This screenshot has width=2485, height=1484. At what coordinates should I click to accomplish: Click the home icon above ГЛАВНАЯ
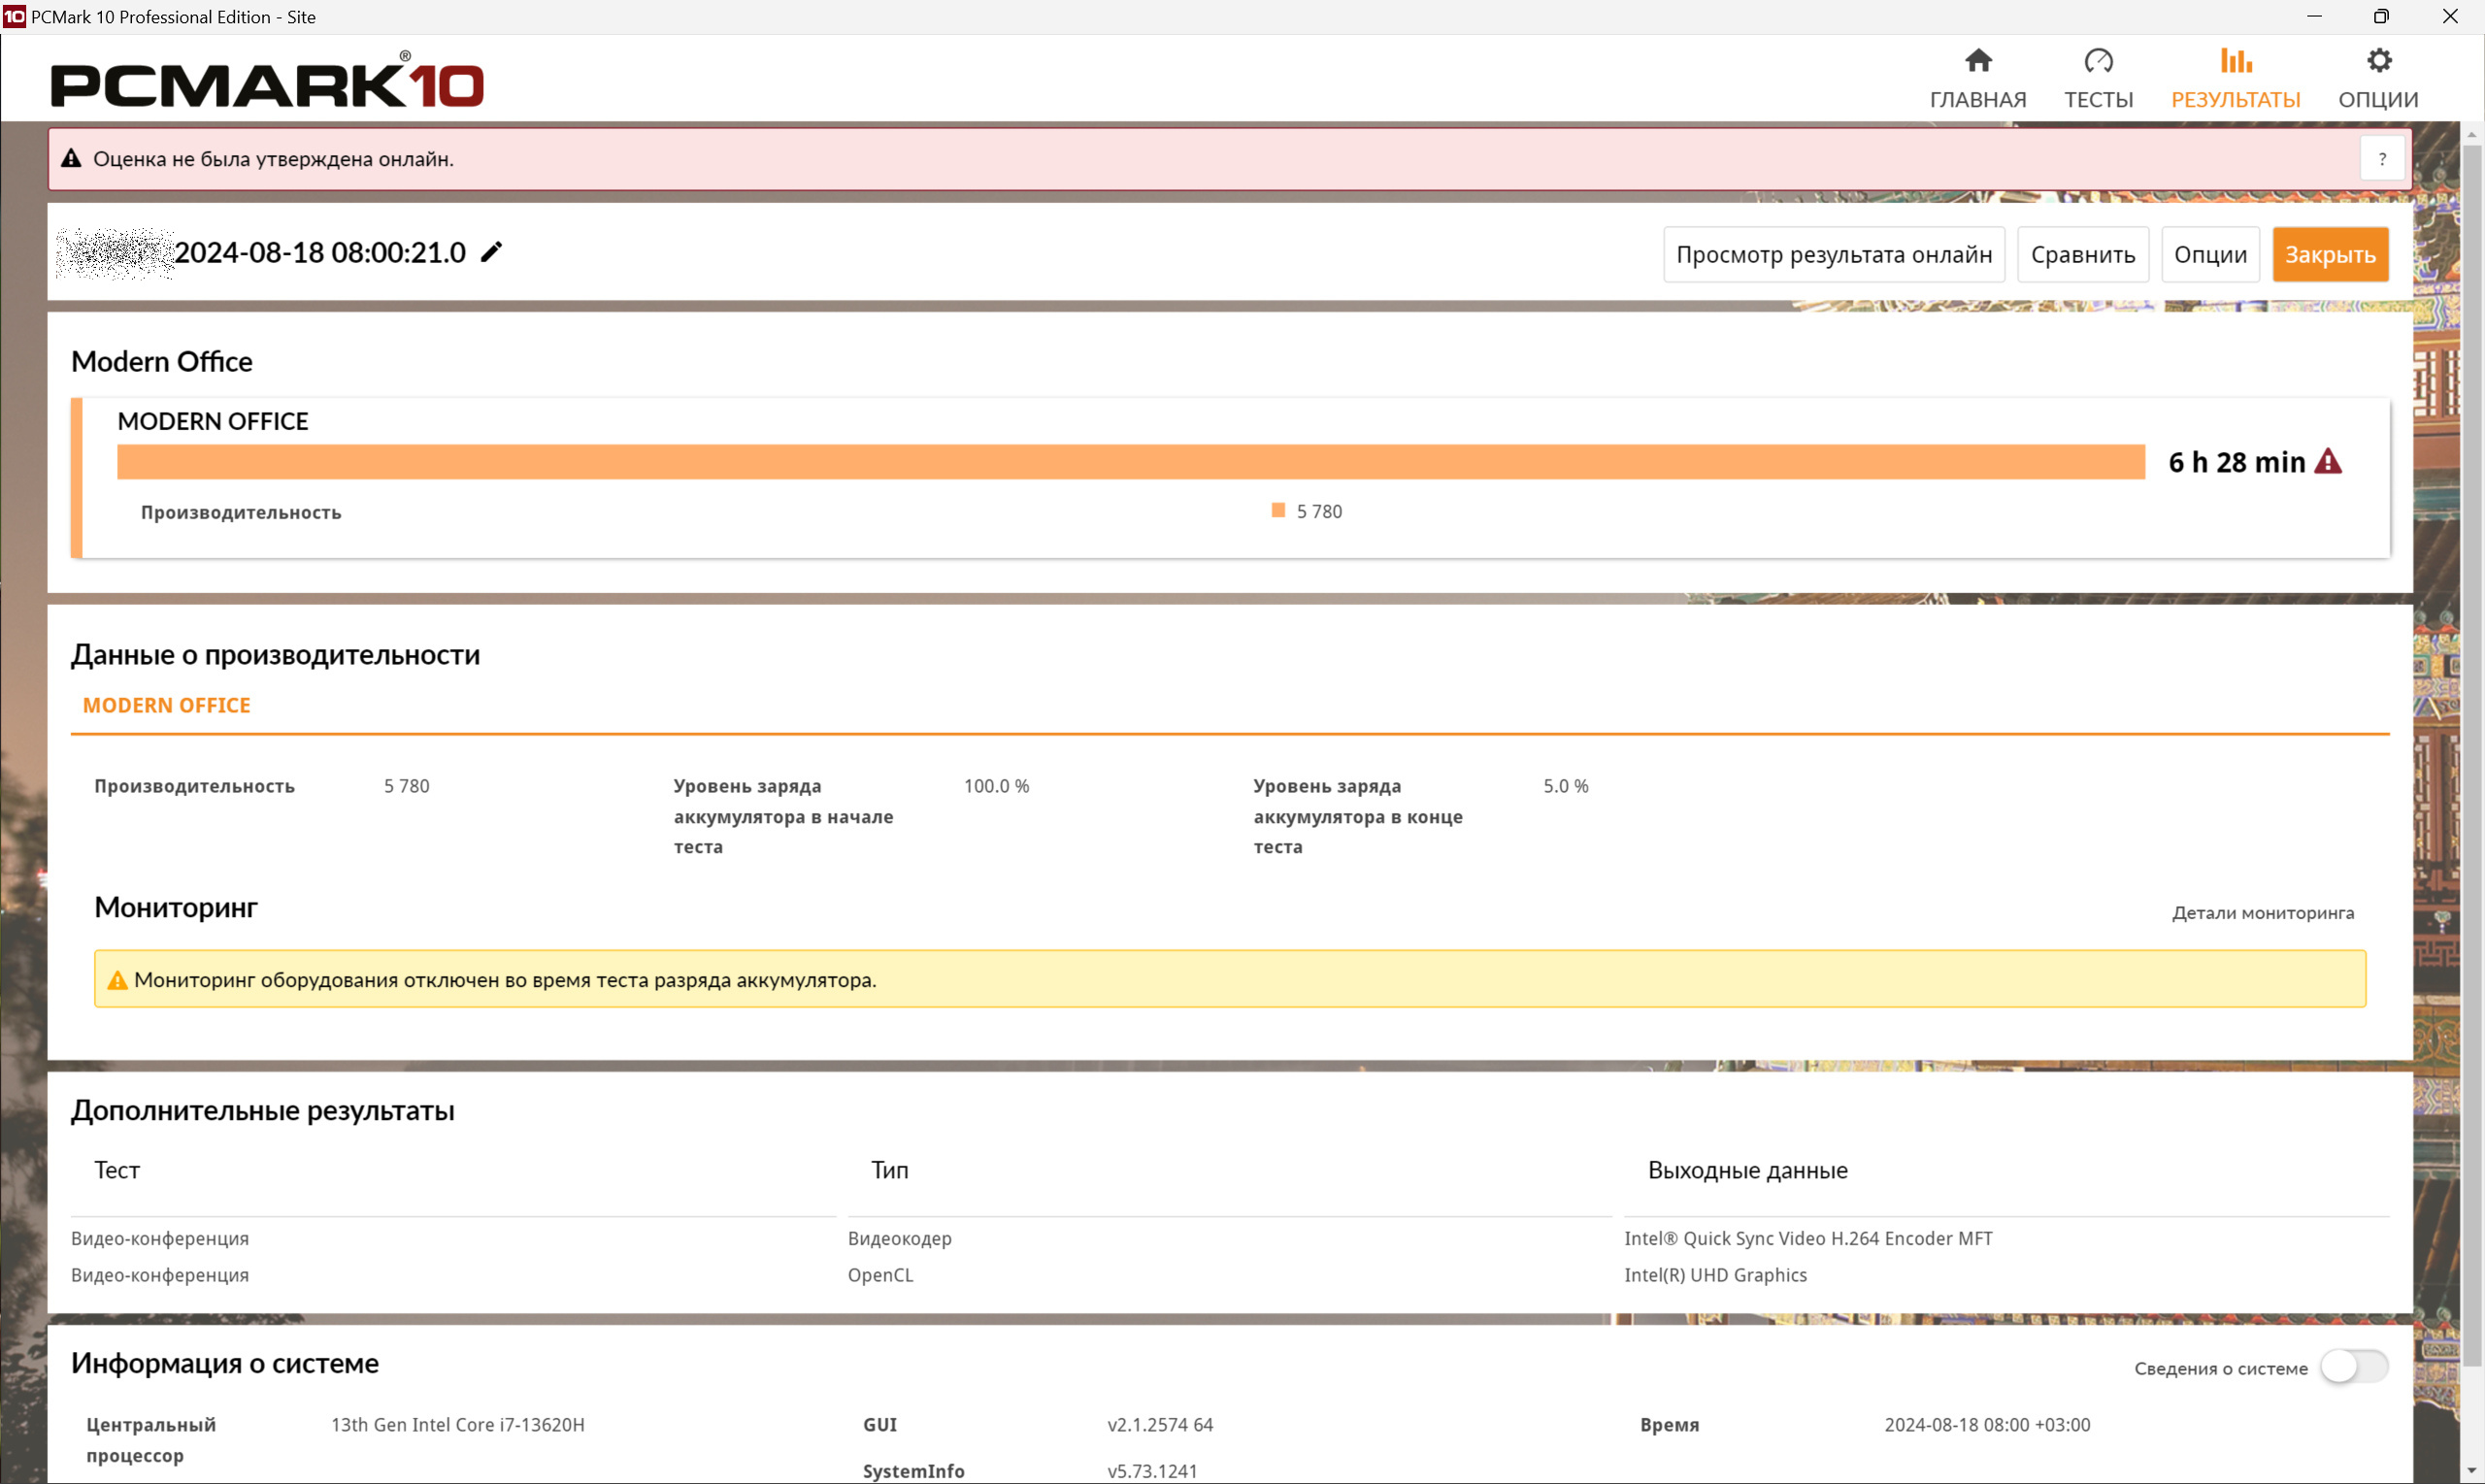pos(1977,61)
